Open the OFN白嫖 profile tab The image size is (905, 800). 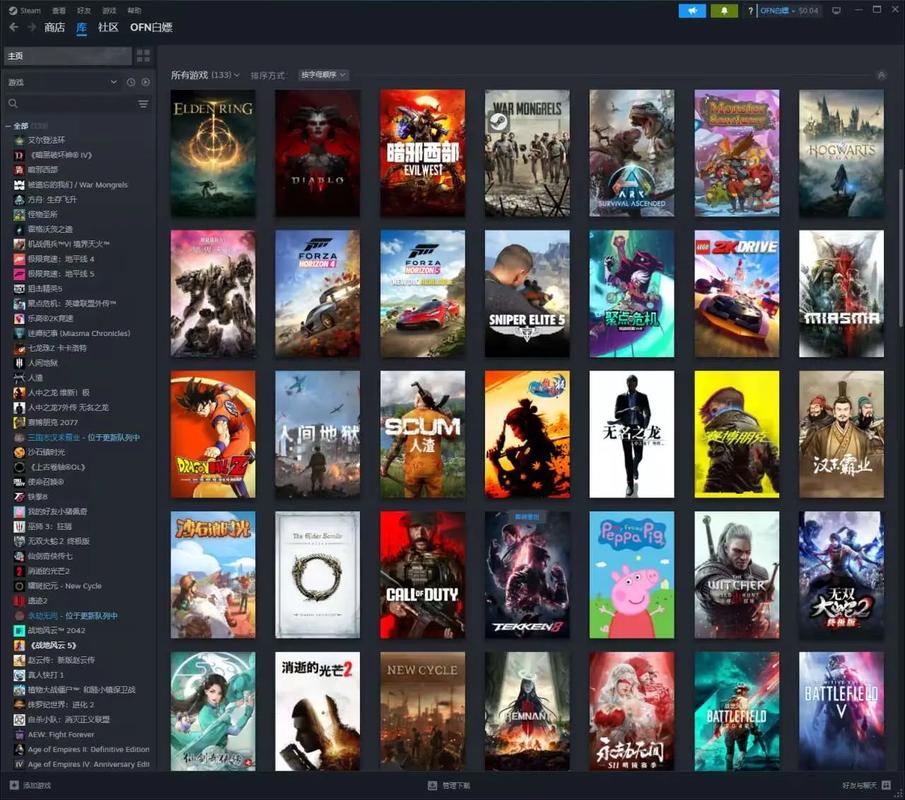151,27
